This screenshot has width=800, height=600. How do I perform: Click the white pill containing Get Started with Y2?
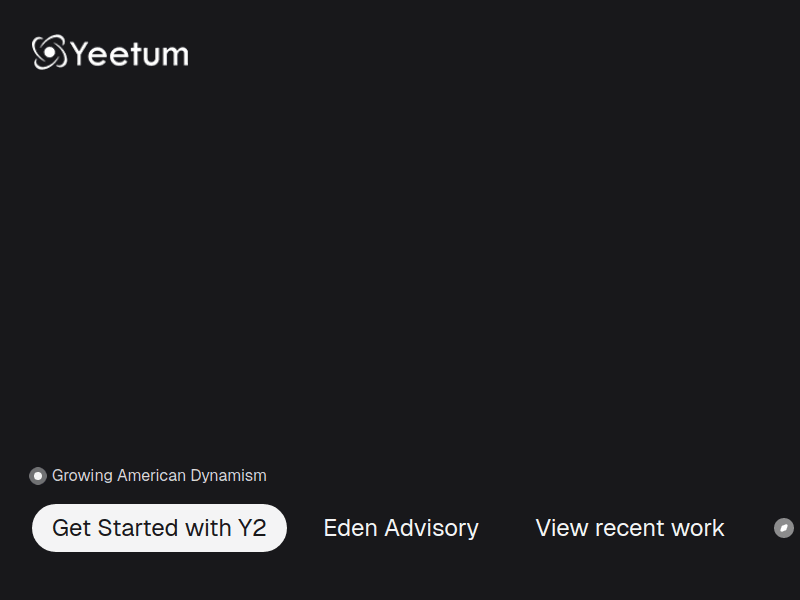pyautogui.click(x=159, y=527)
